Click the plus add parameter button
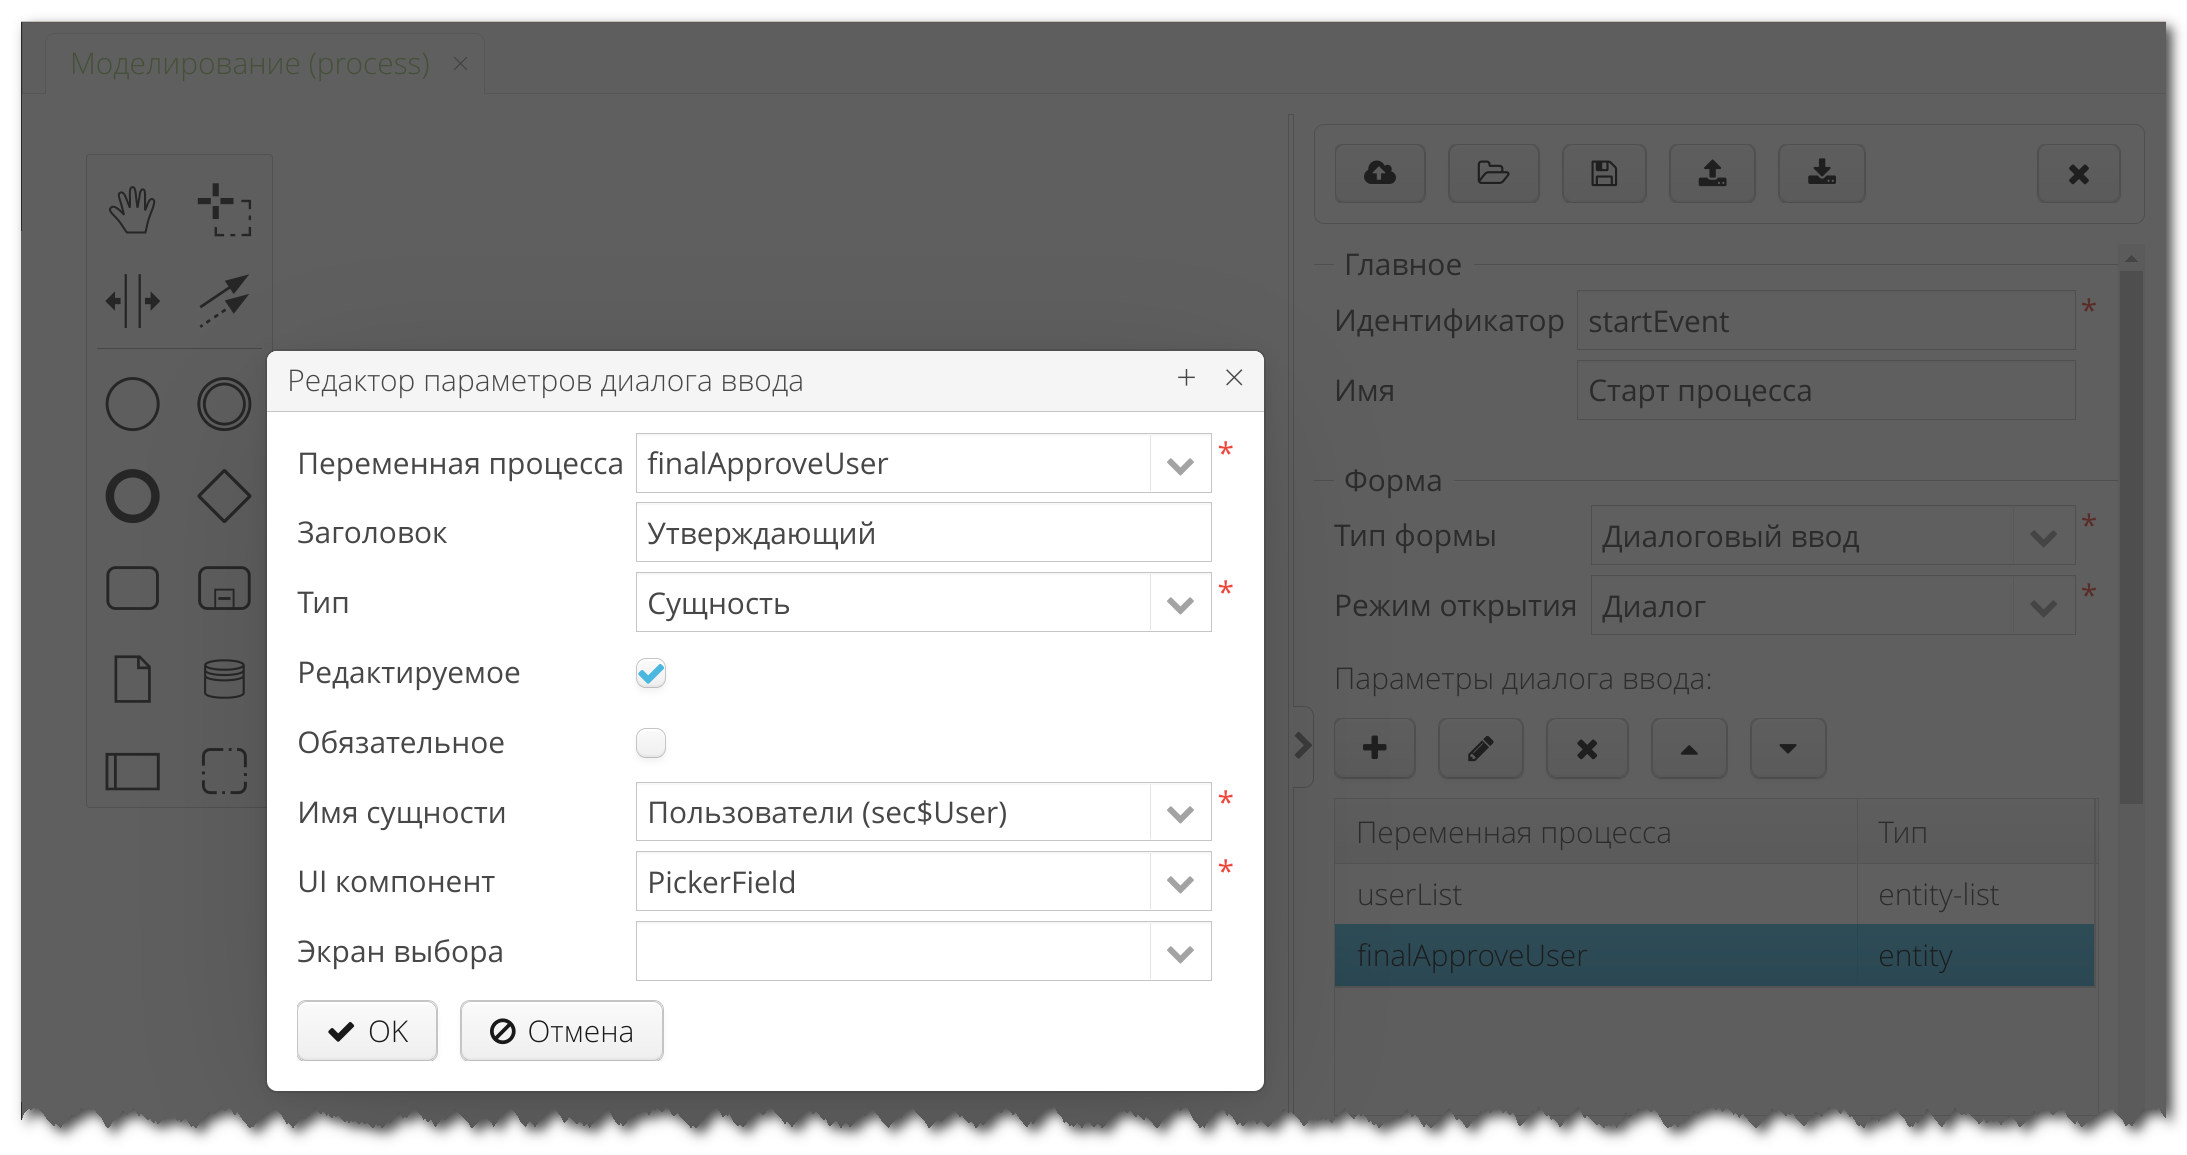 1375,748
